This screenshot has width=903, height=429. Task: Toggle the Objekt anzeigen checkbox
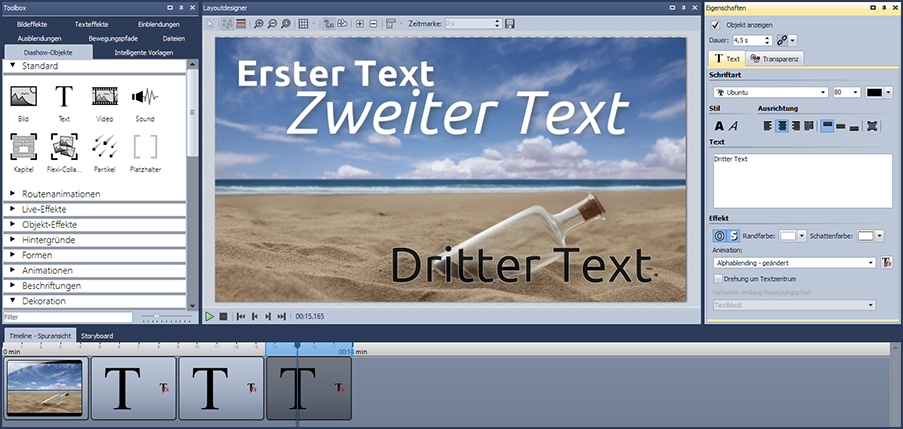point(716,25)
